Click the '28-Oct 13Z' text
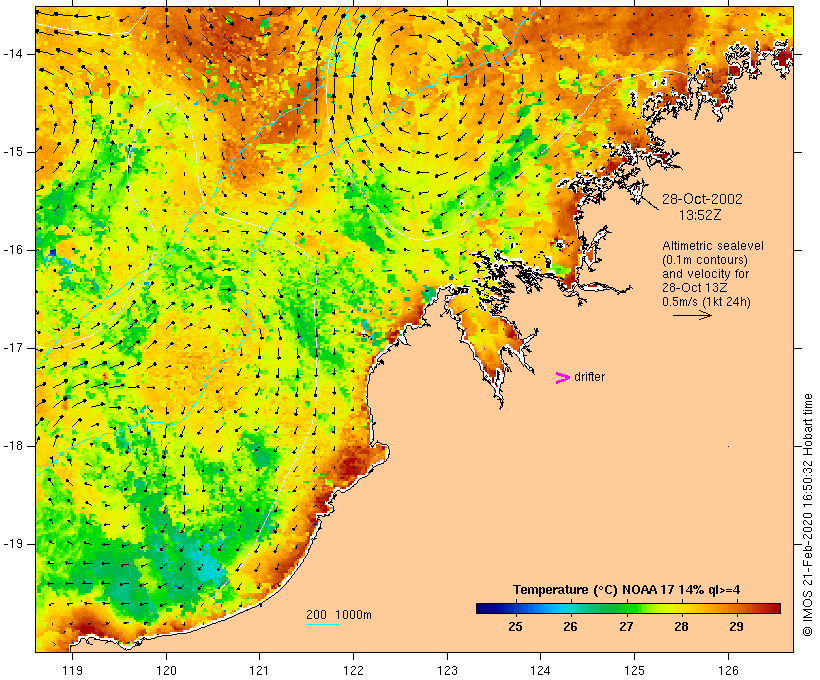820x680 pixels. coord(694,288)
